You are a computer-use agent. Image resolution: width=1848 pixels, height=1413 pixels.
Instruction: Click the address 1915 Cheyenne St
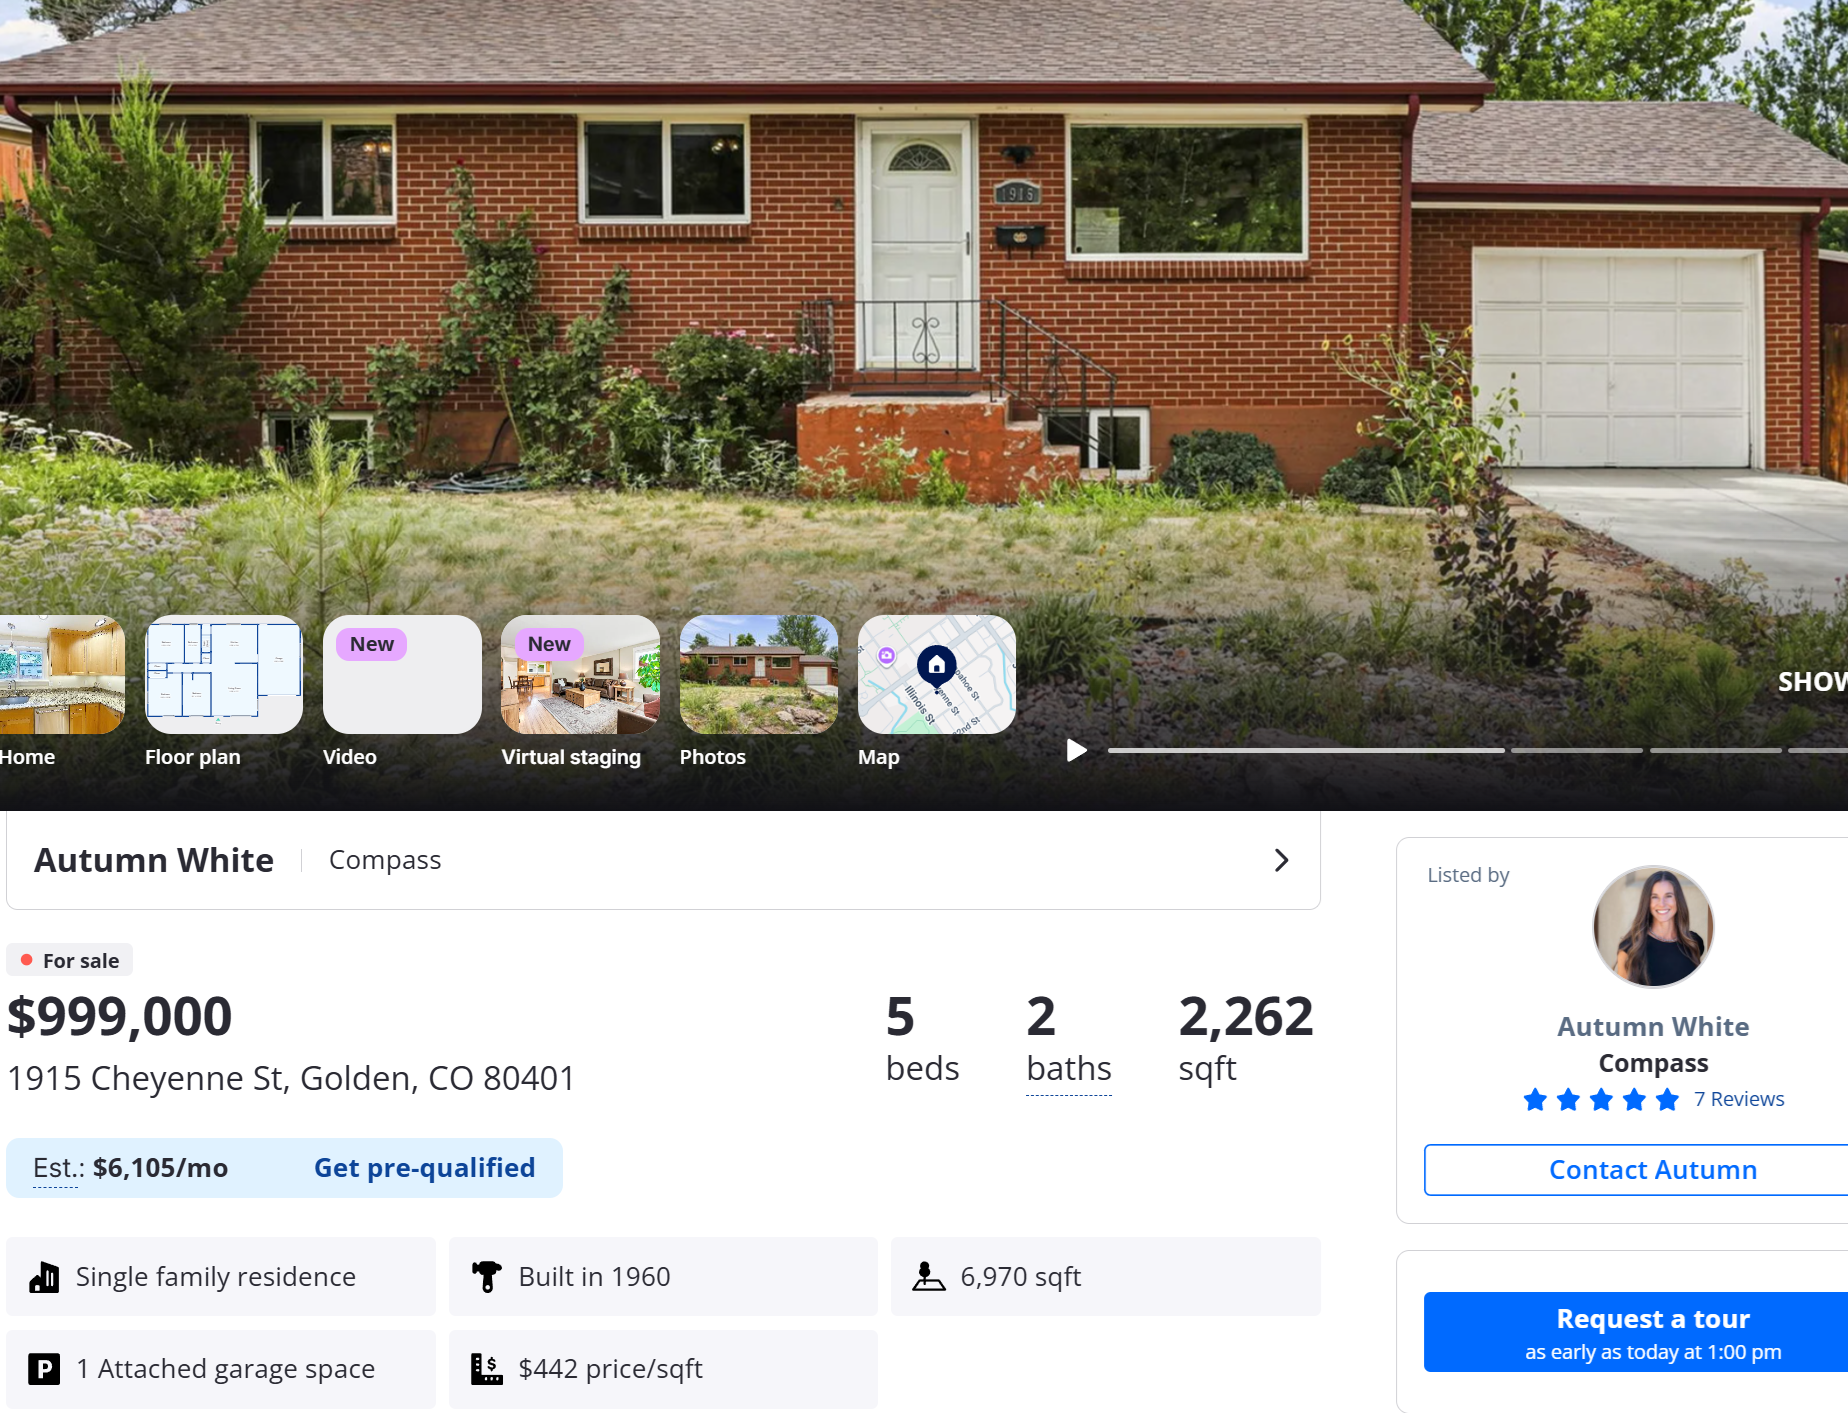coord(291,1078)
